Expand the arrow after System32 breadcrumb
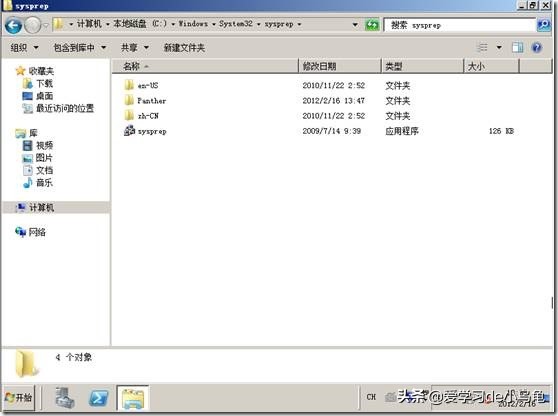The image size is (558, 416). click(258, 24)
